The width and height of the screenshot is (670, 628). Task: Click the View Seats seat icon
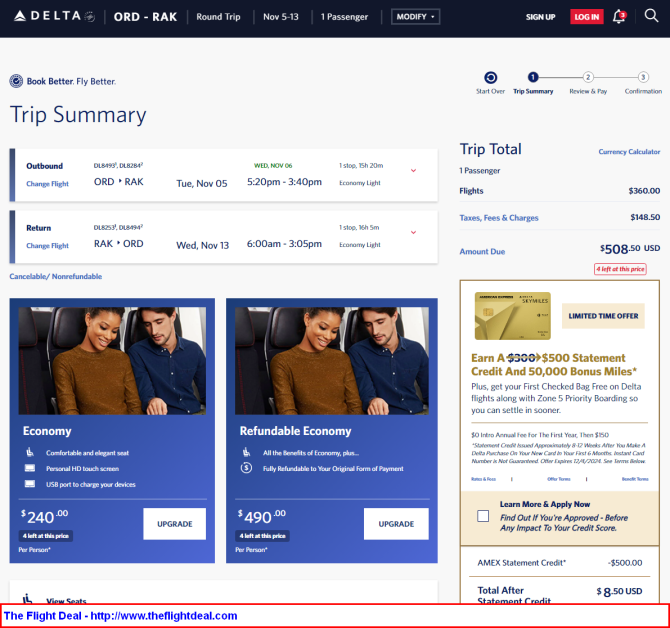pos(28,599)
